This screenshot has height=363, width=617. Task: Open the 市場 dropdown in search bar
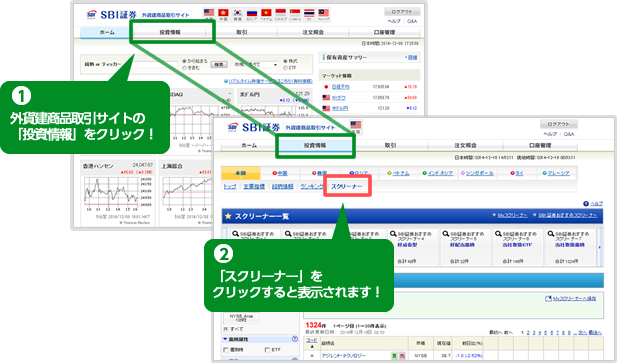coord(262,64)
